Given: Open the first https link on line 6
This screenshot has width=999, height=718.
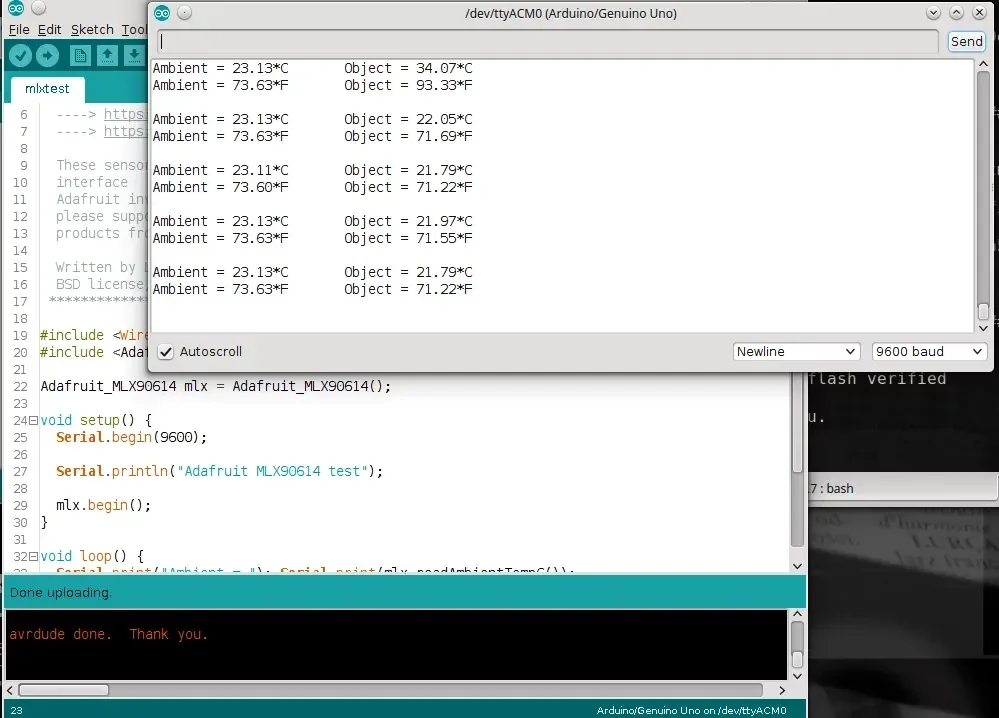Looking at the screenshot, I should pyautogui.click(x=125, y=114).
